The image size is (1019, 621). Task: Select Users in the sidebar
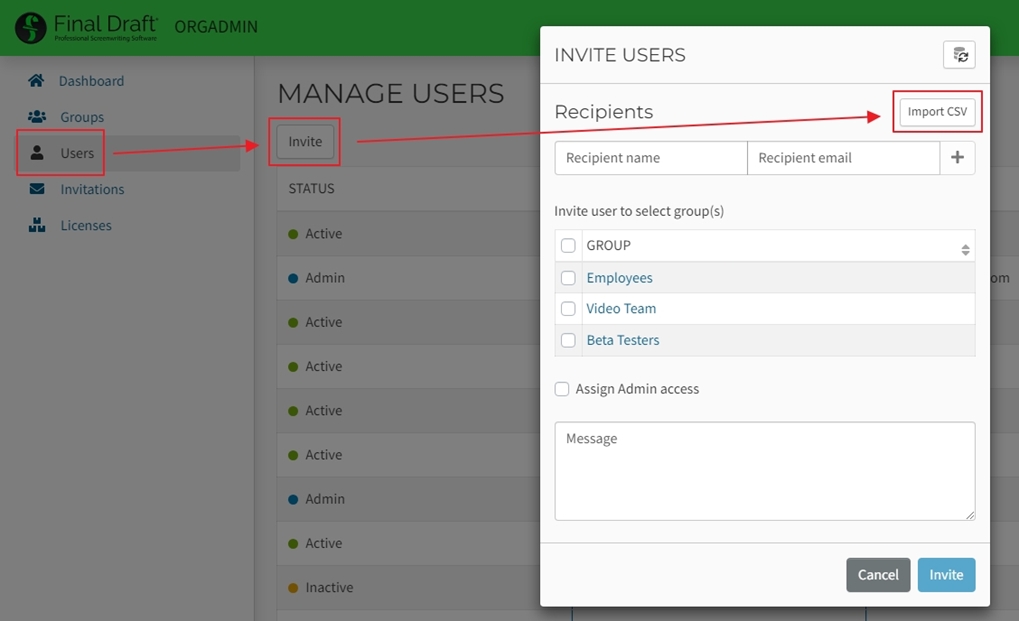tap(77, 153)
